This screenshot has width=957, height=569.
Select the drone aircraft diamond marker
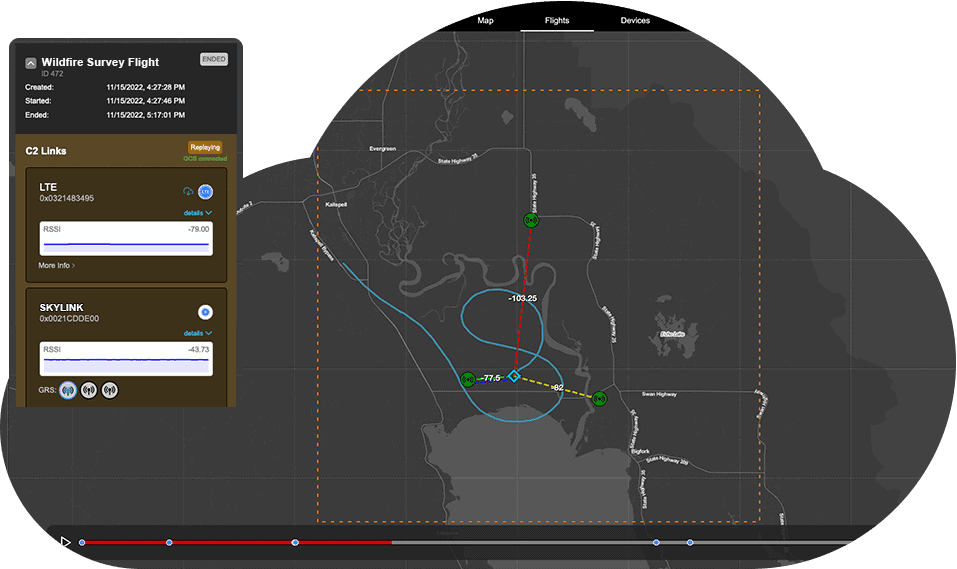pos(514,376)
